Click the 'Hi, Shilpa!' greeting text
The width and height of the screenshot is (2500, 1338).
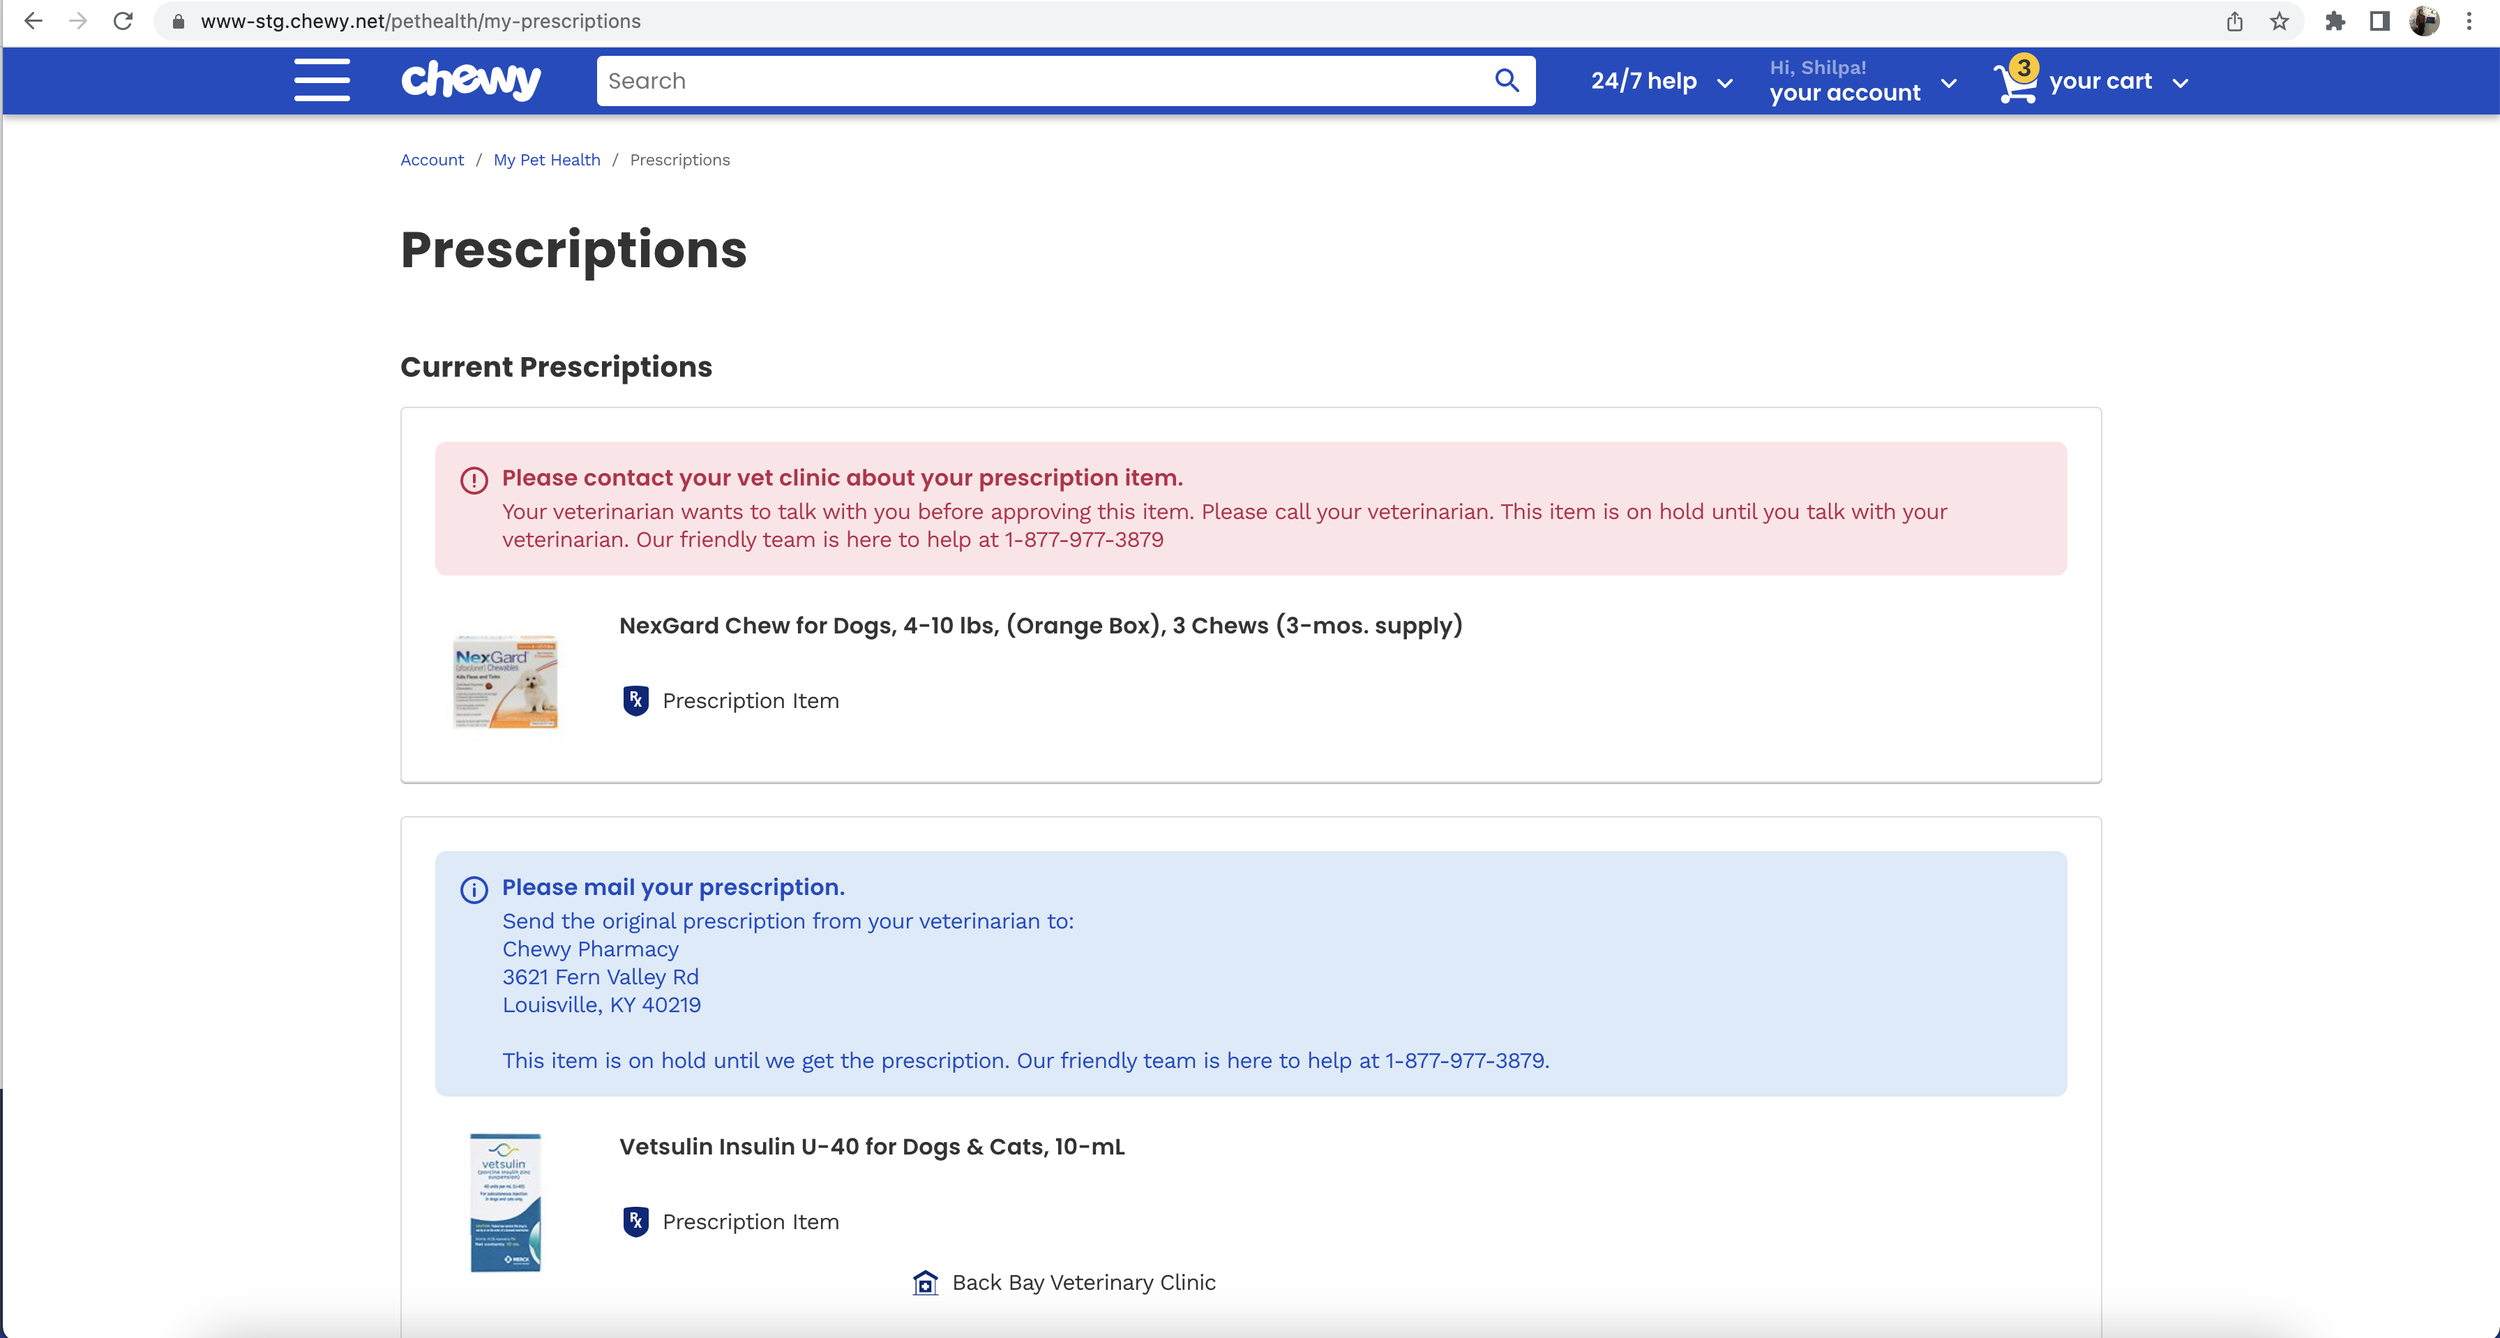tap(1817, 68)
